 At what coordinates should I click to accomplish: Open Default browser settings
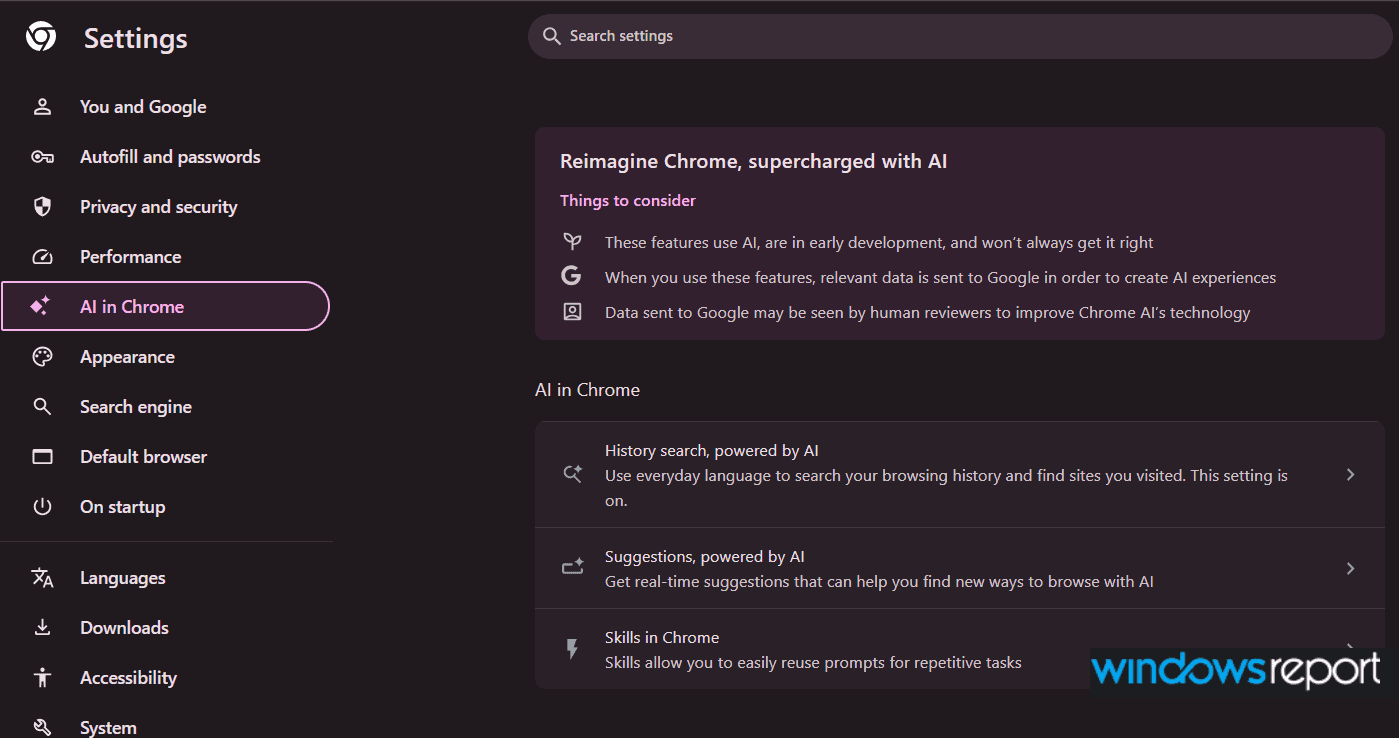pos(165,457)
